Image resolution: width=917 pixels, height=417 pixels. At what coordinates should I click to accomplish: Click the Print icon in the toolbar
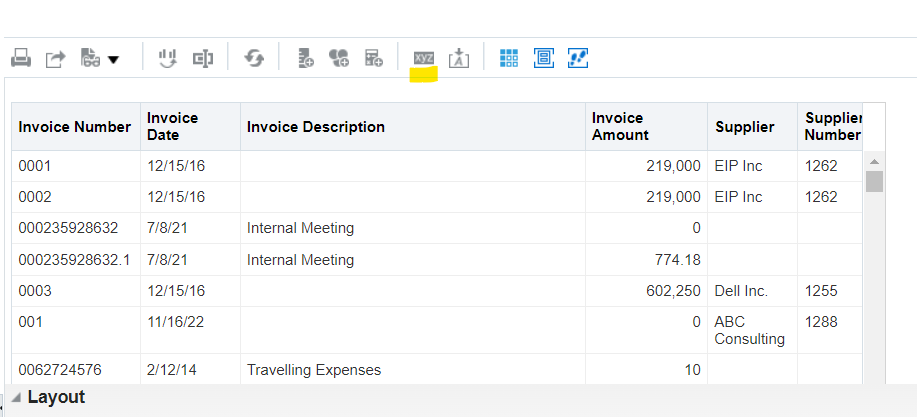(21, 58)
